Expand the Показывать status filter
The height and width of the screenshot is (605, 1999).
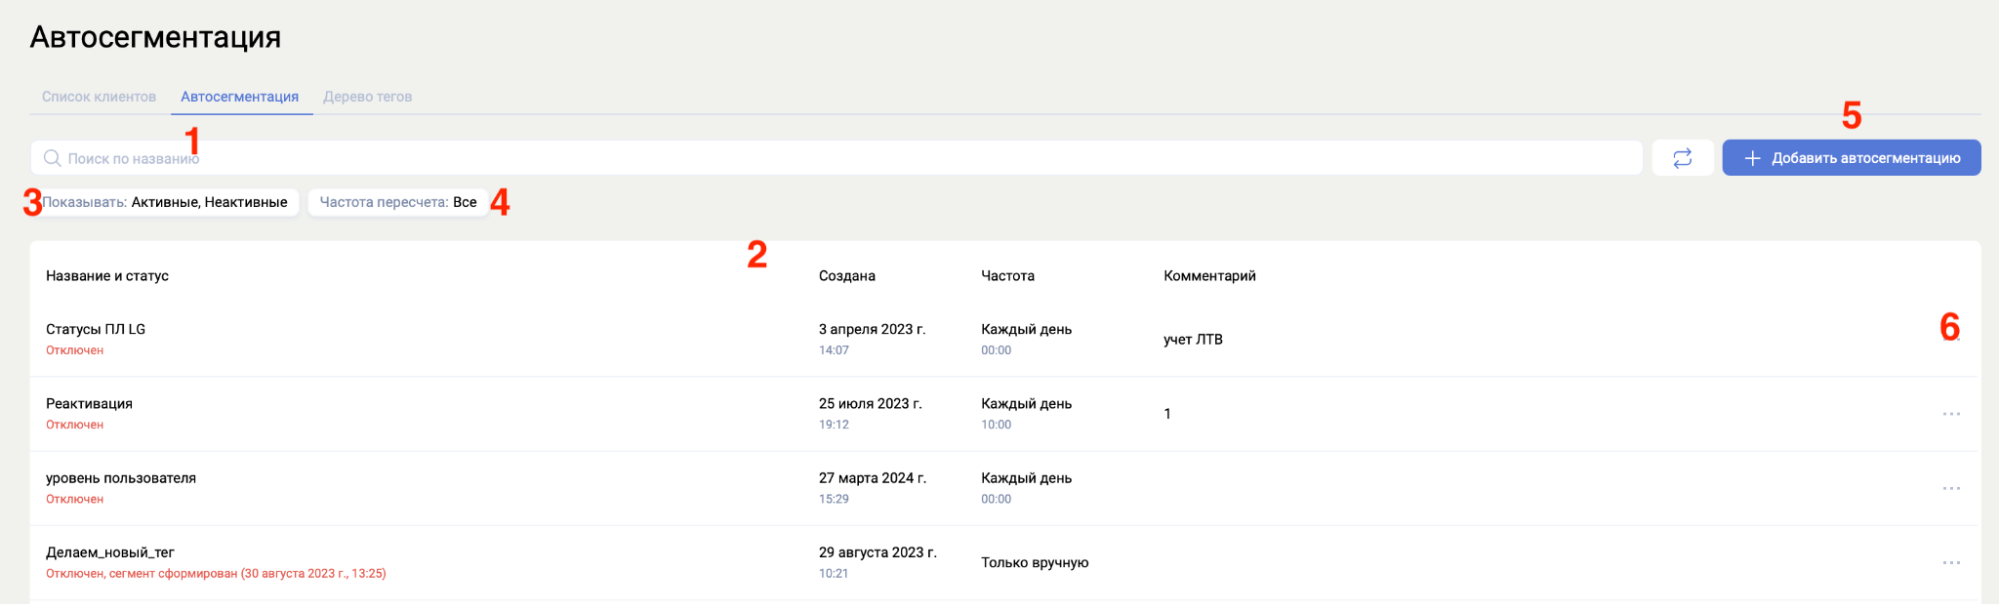pyautogui.click(x=166, y=202)
